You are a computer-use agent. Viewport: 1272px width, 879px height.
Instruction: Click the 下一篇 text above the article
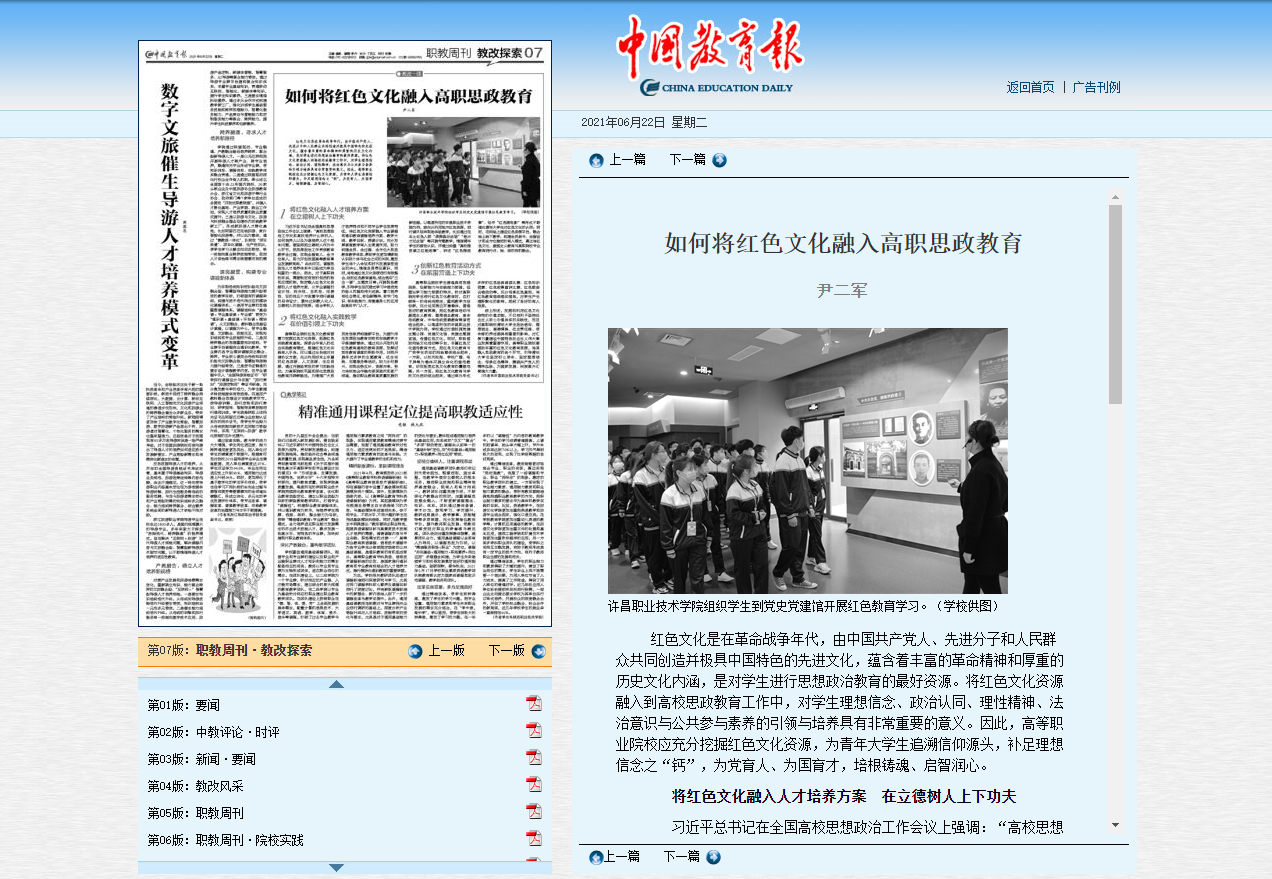[687, 160]
